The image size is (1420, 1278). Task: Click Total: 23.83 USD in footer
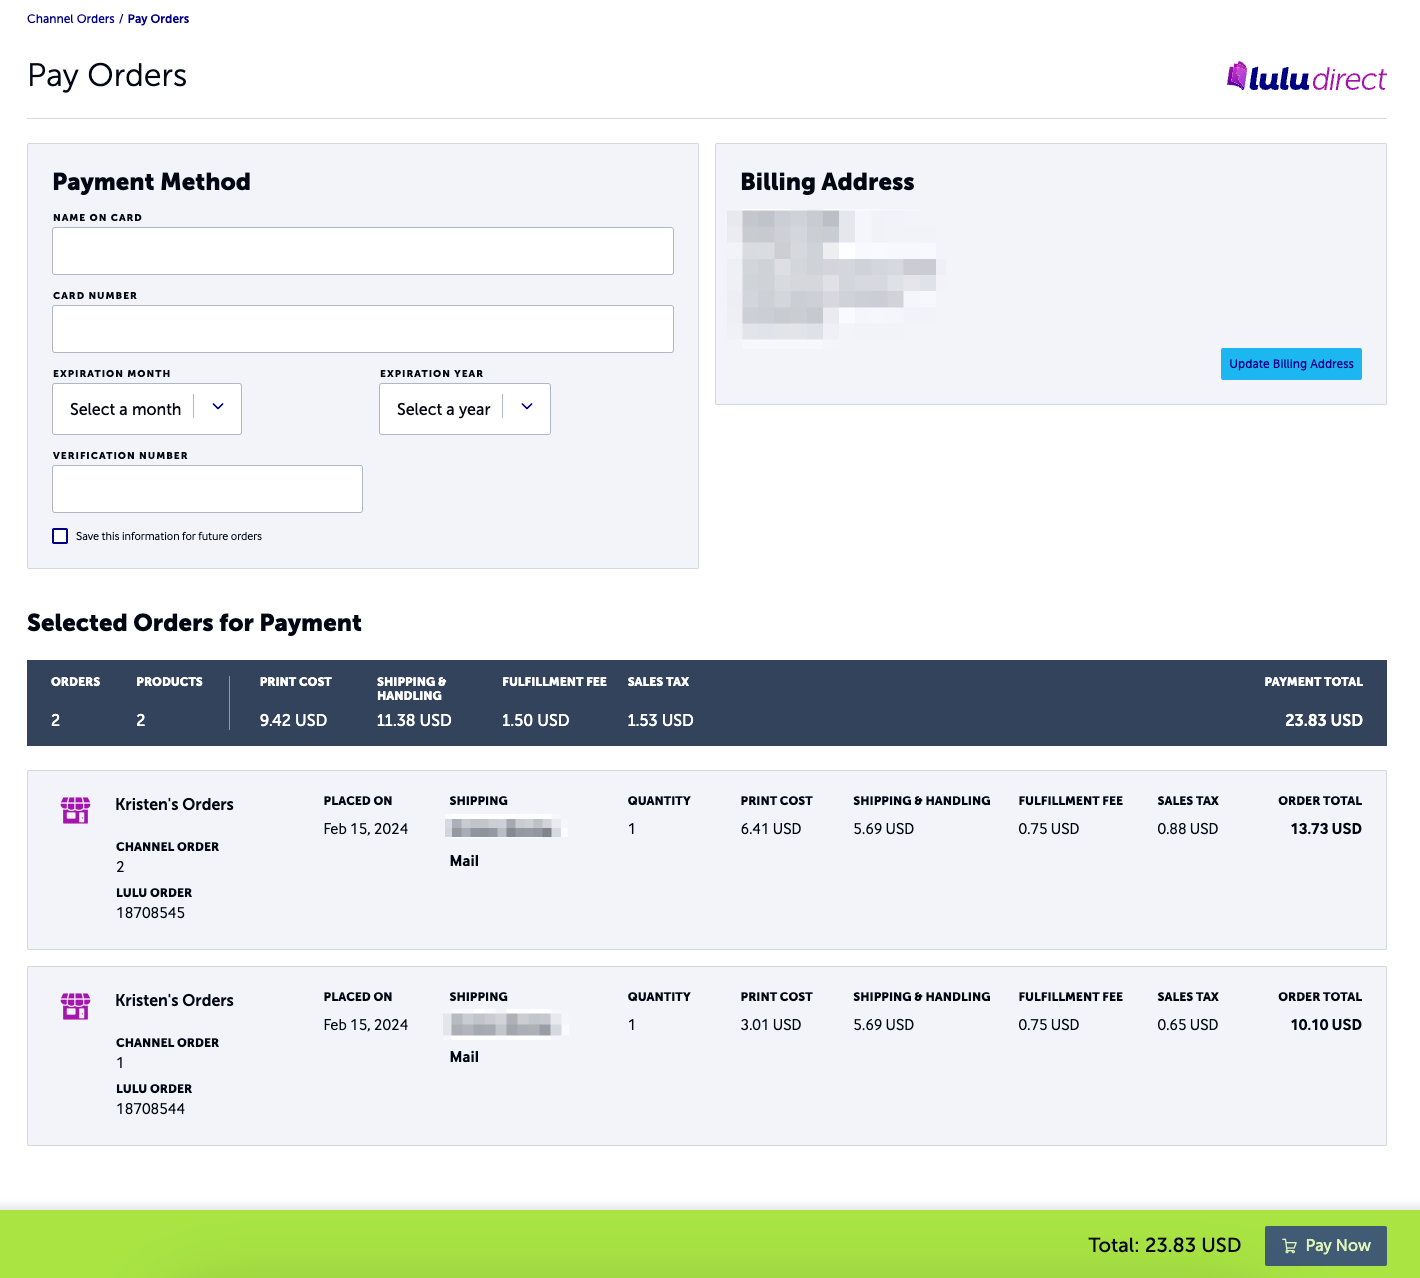pyautogui.click(x=1164, y=1245)
